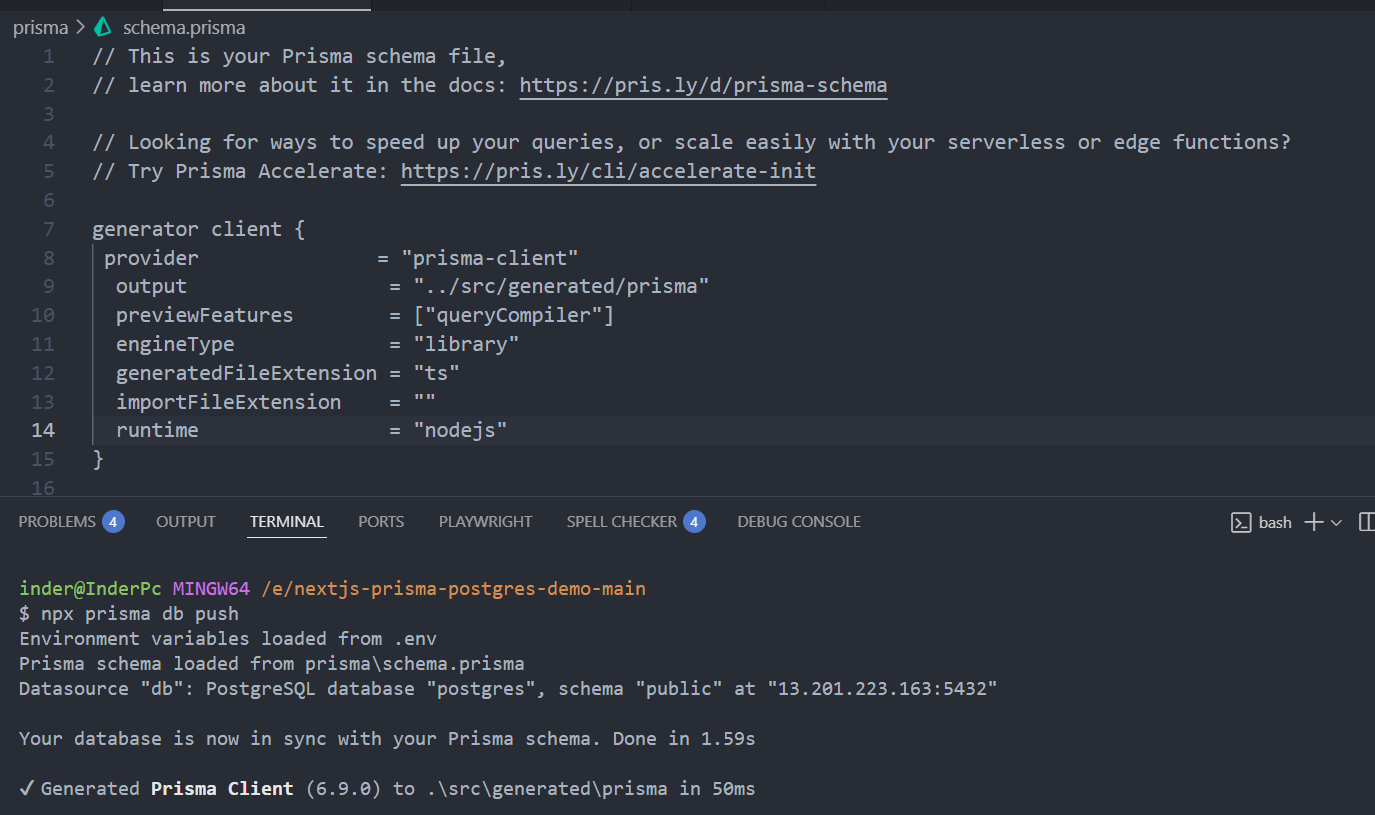Open the pris.ly/d/prisma-schema docs link
This screenshot has height=815, width=1375.
click(x=703, y=85)
